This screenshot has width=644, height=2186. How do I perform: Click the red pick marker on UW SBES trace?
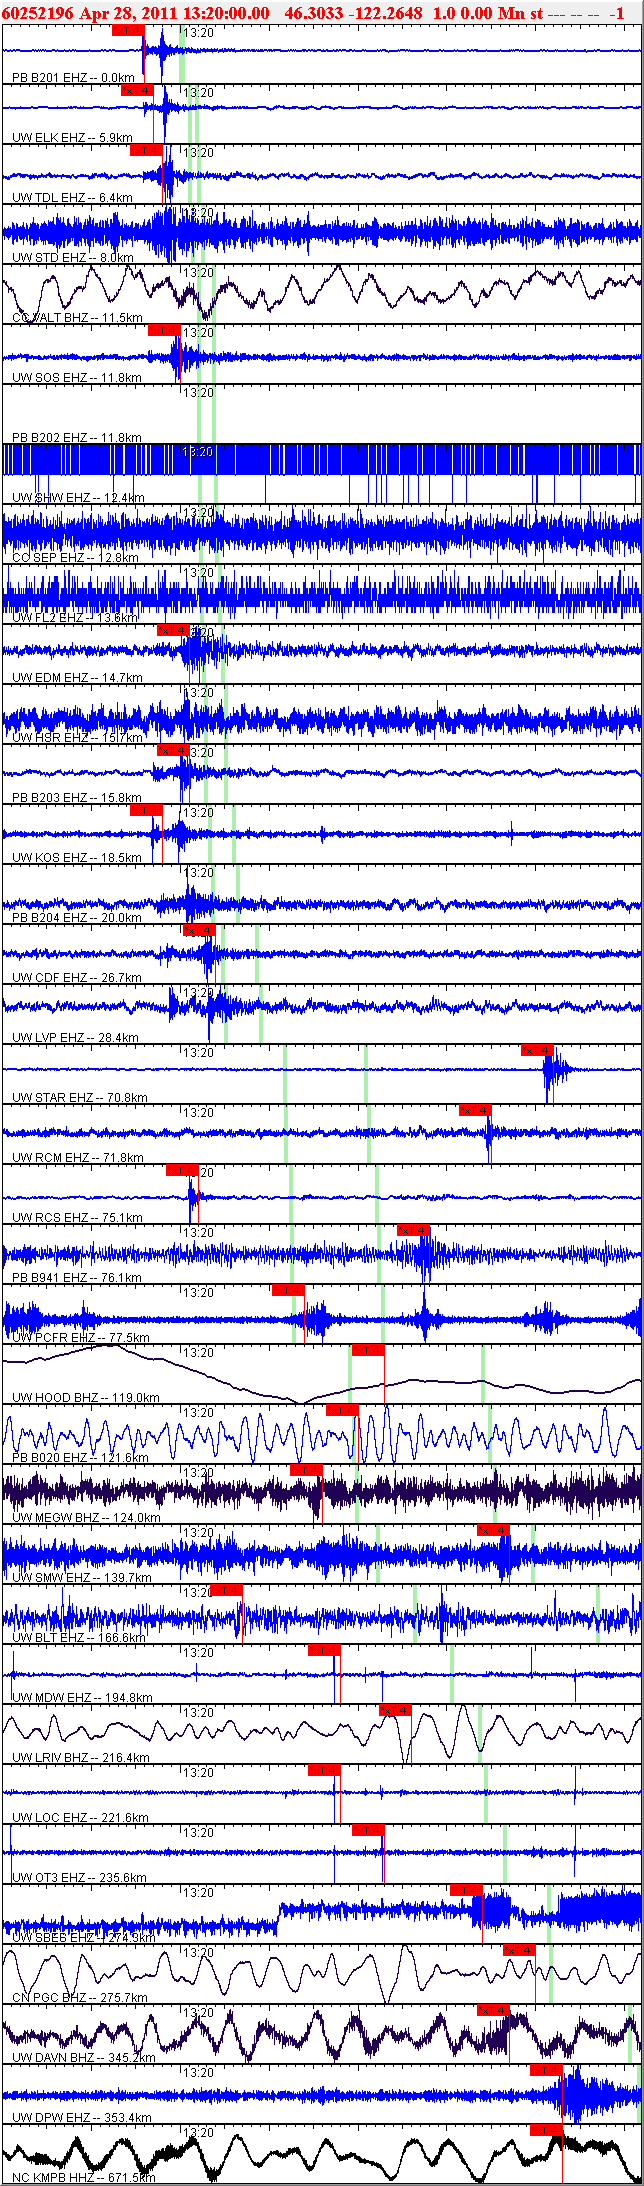coord(466,1890)
